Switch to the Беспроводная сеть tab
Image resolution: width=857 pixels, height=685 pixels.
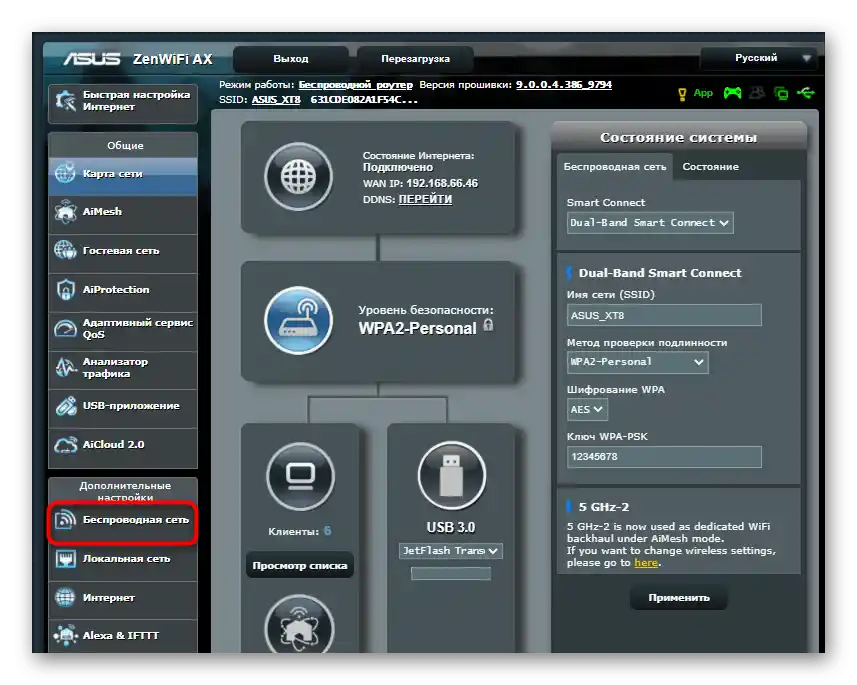614,167
